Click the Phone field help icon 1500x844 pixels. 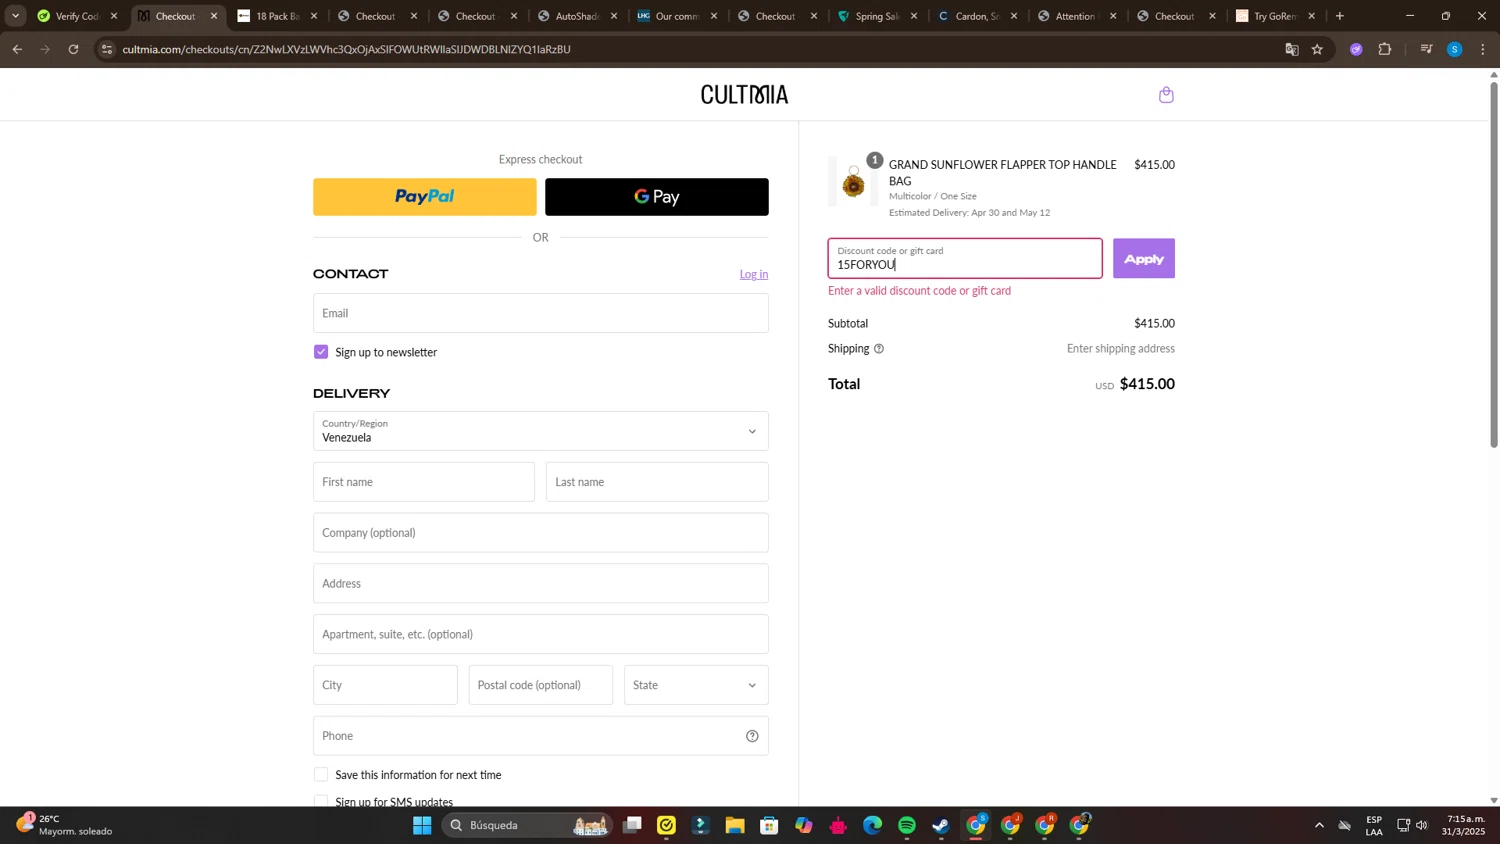pos(752,736)
